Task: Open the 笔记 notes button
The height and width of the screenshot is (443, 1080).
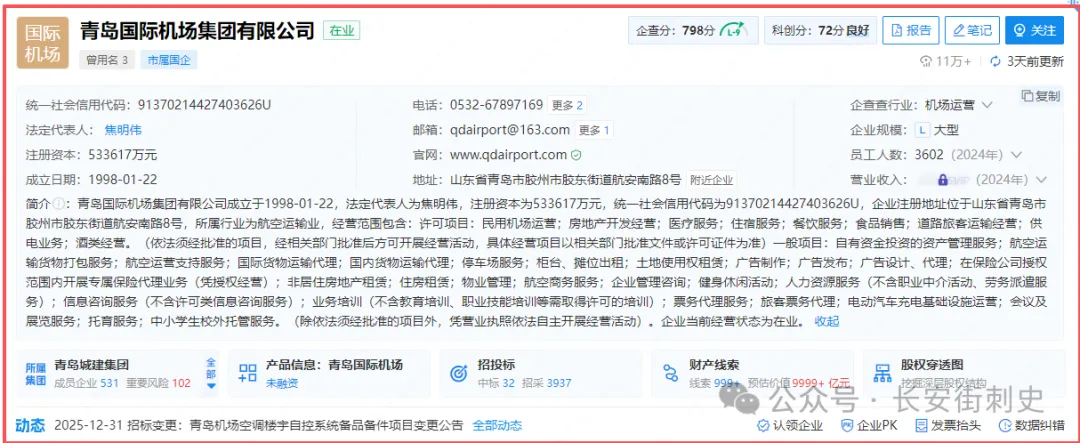Action: click(971, 31)
